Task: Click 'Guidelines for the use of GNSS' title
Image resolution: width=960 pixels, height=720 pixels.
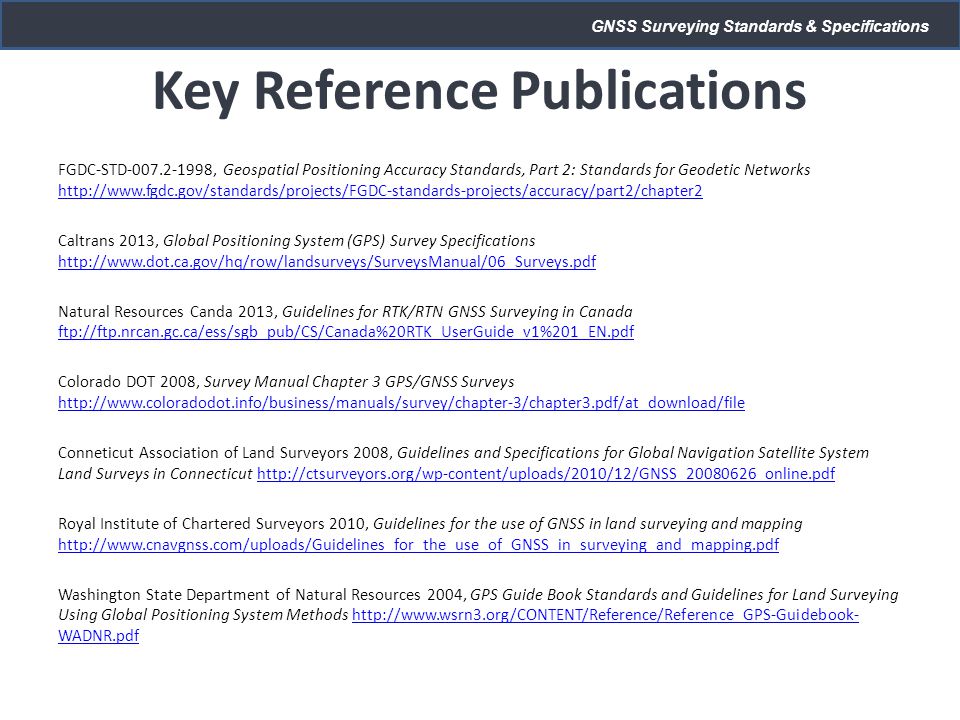Action: 588,524
